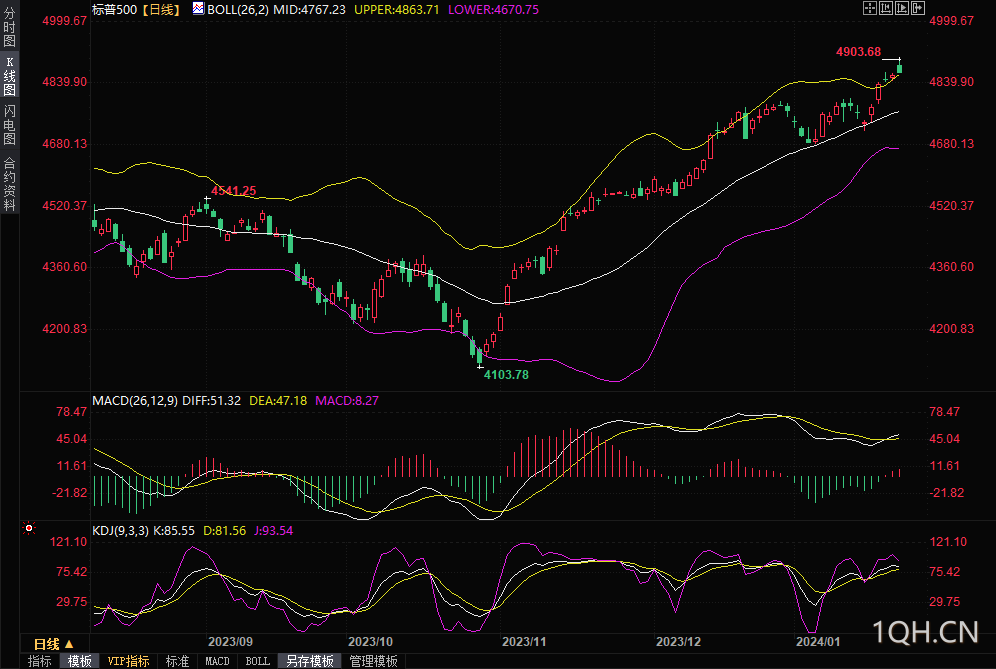
Task: Click the second chart layout icon at top-right
Action: click(x=886, y=8)
